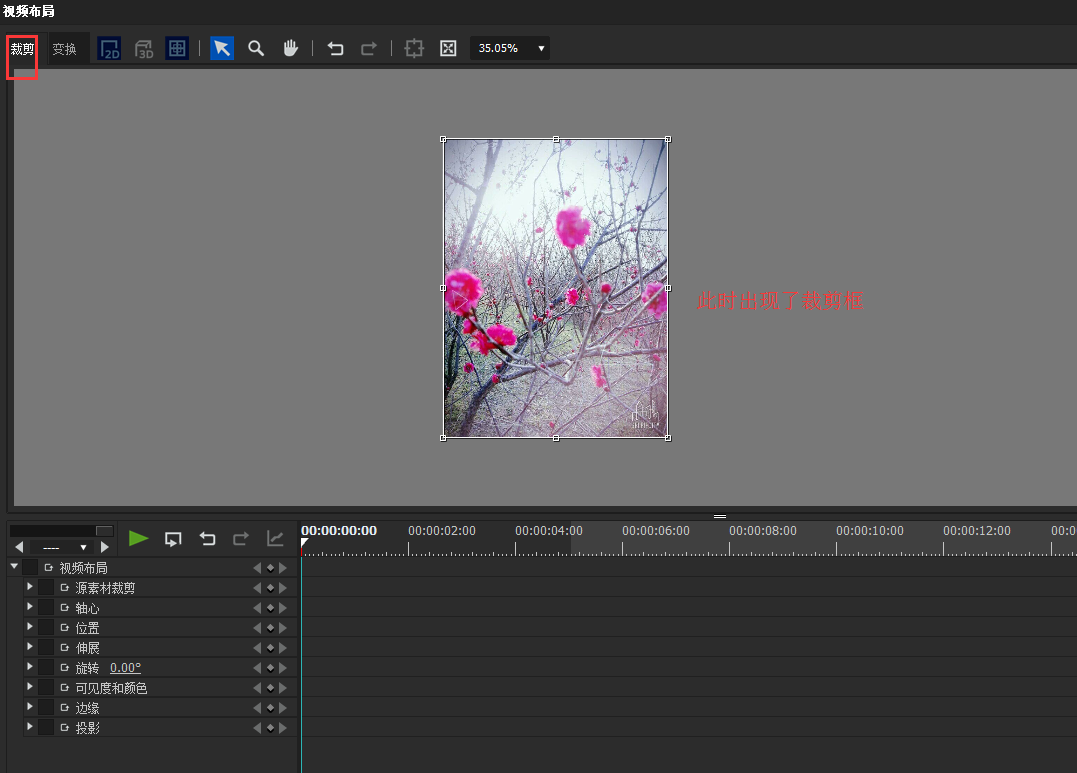The image size is (1077, 773).
Task: Click the fit-to-window icon
Action: coord(448,48)
